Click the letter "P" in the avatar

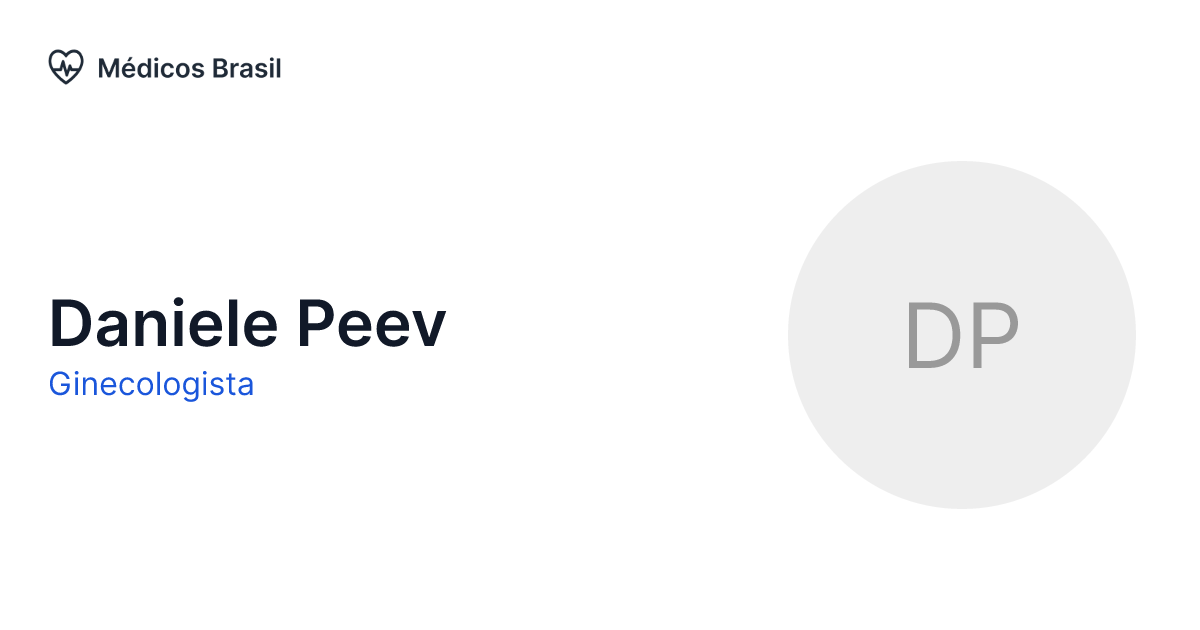click(994, 336)
